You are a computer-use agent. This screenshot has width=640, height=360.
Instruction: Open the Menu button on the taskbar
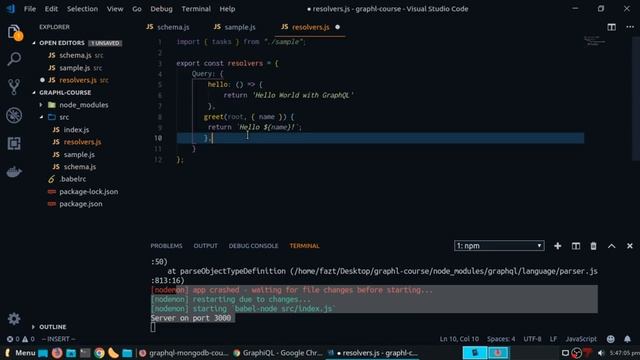coord(20,353)
